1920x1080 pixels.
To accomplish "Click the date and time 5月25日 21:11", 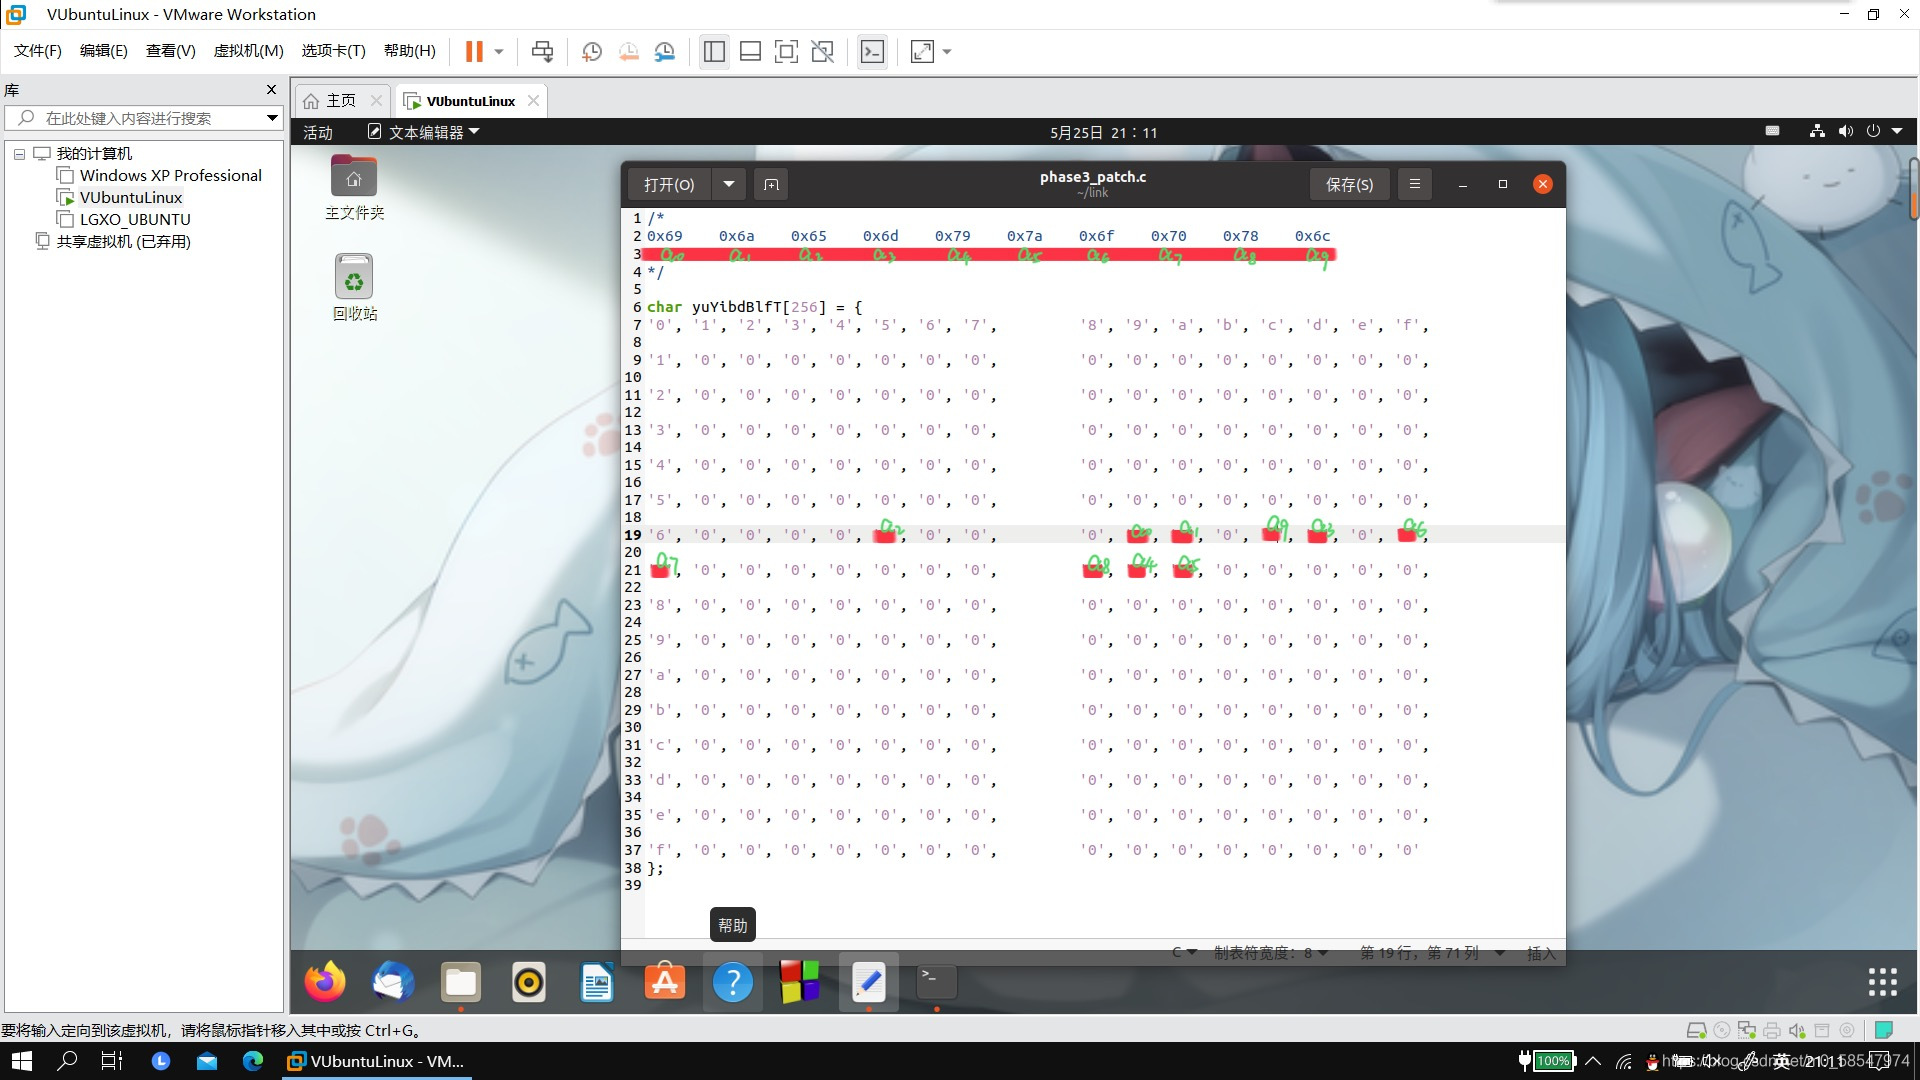I will tap(1103, 132).
